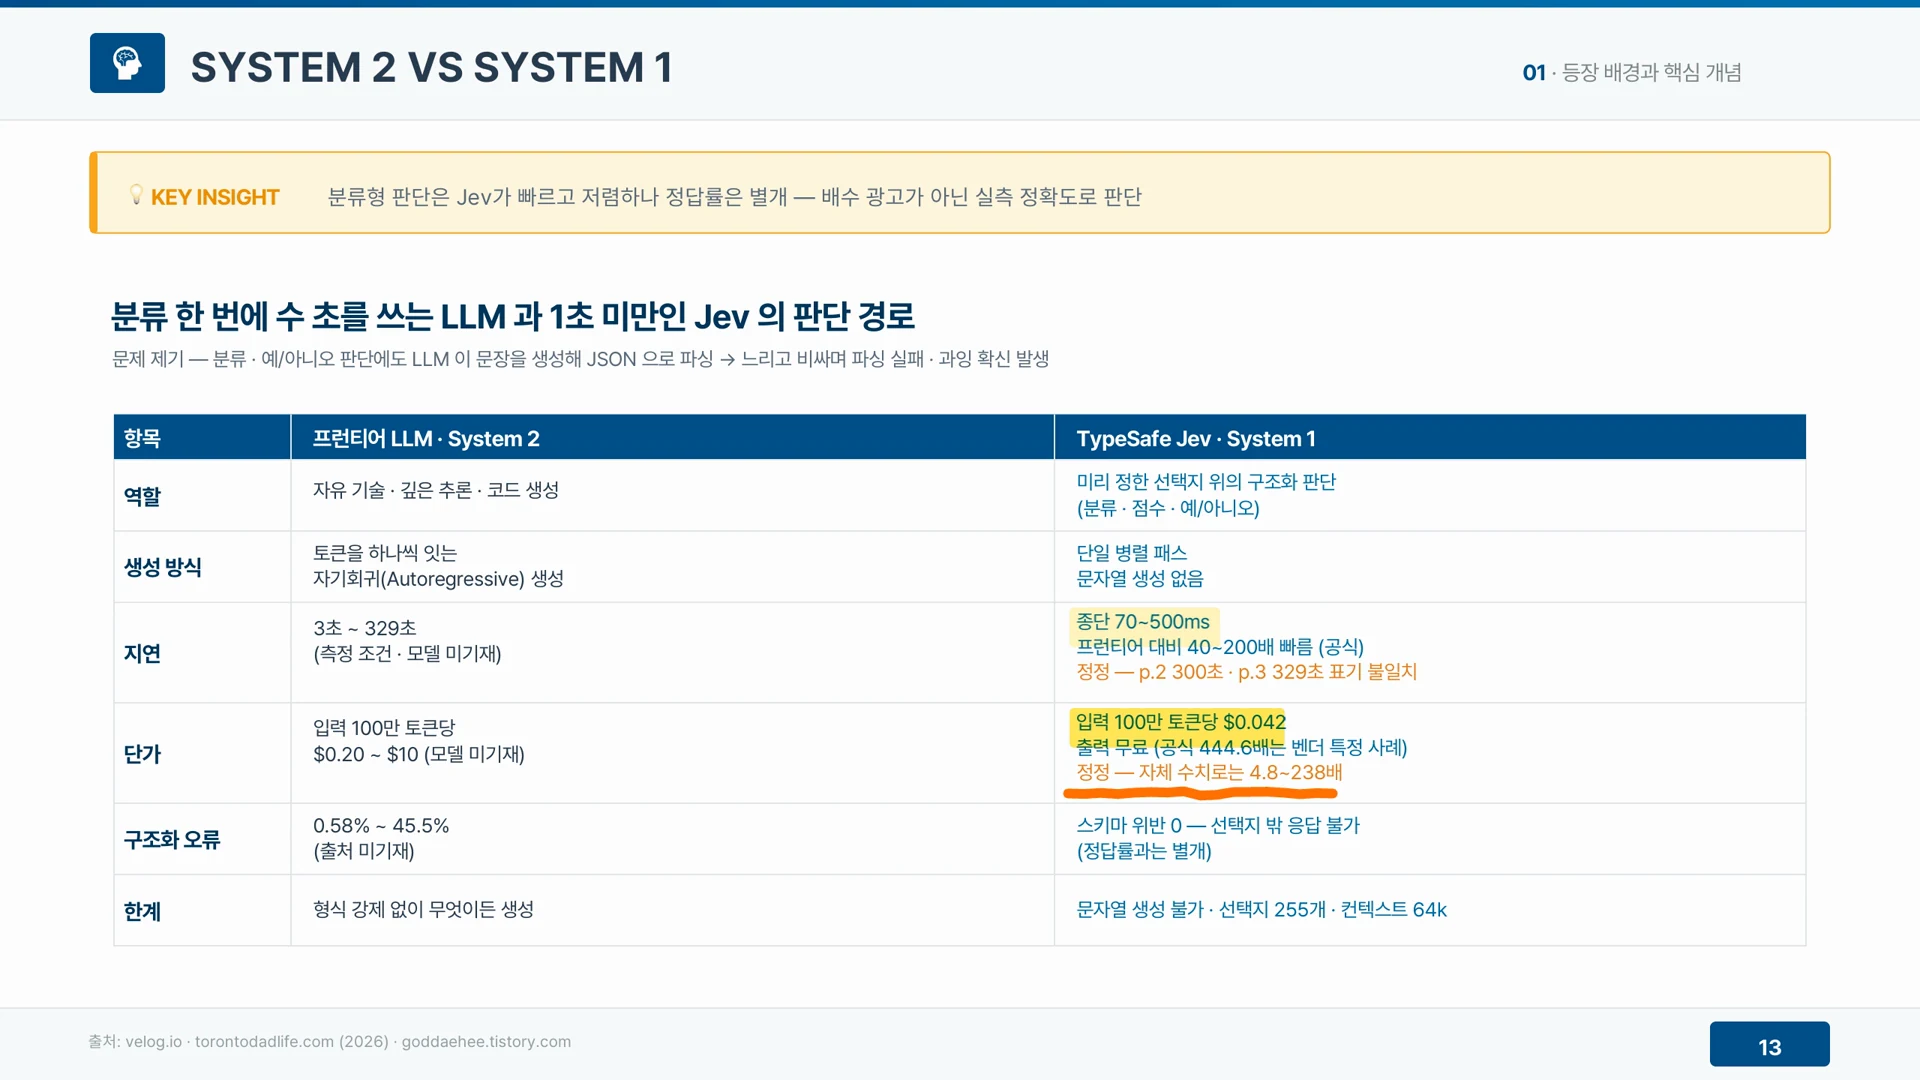
Task: Click the text '단일 병렬 패스'
Action: tap(1132, 553)
